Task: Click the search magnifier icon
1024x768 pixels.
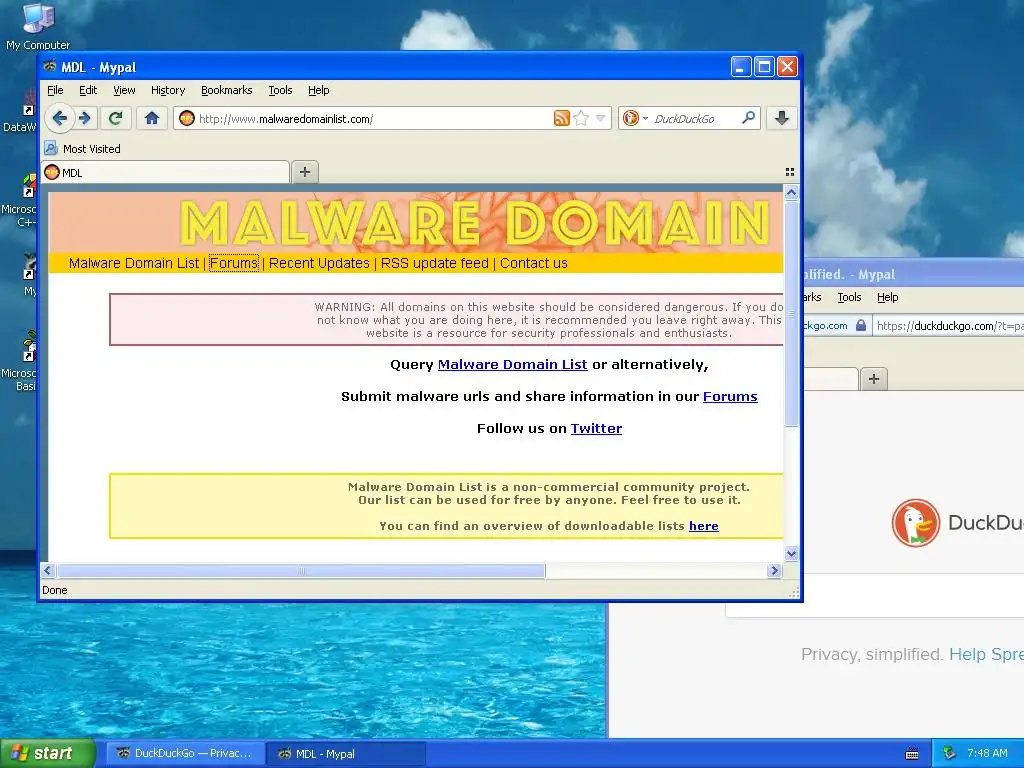Action: click(748, 118)
